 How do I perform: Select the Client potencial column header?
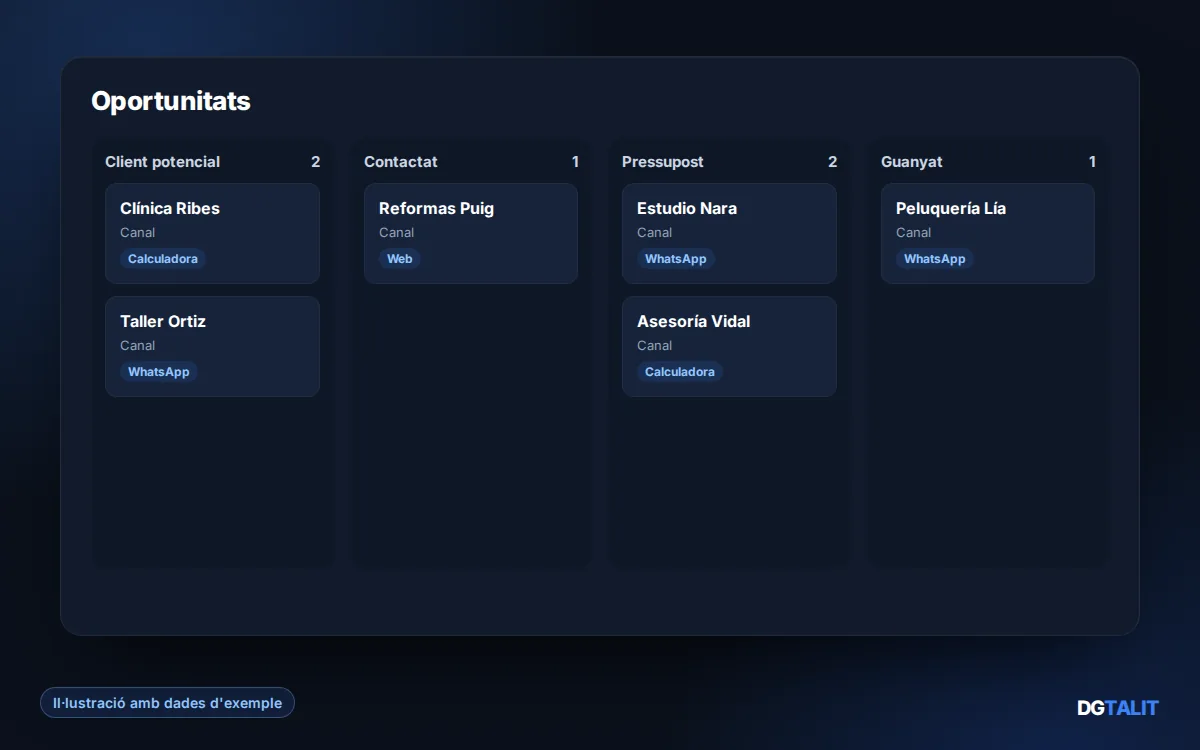pos(163,162)
